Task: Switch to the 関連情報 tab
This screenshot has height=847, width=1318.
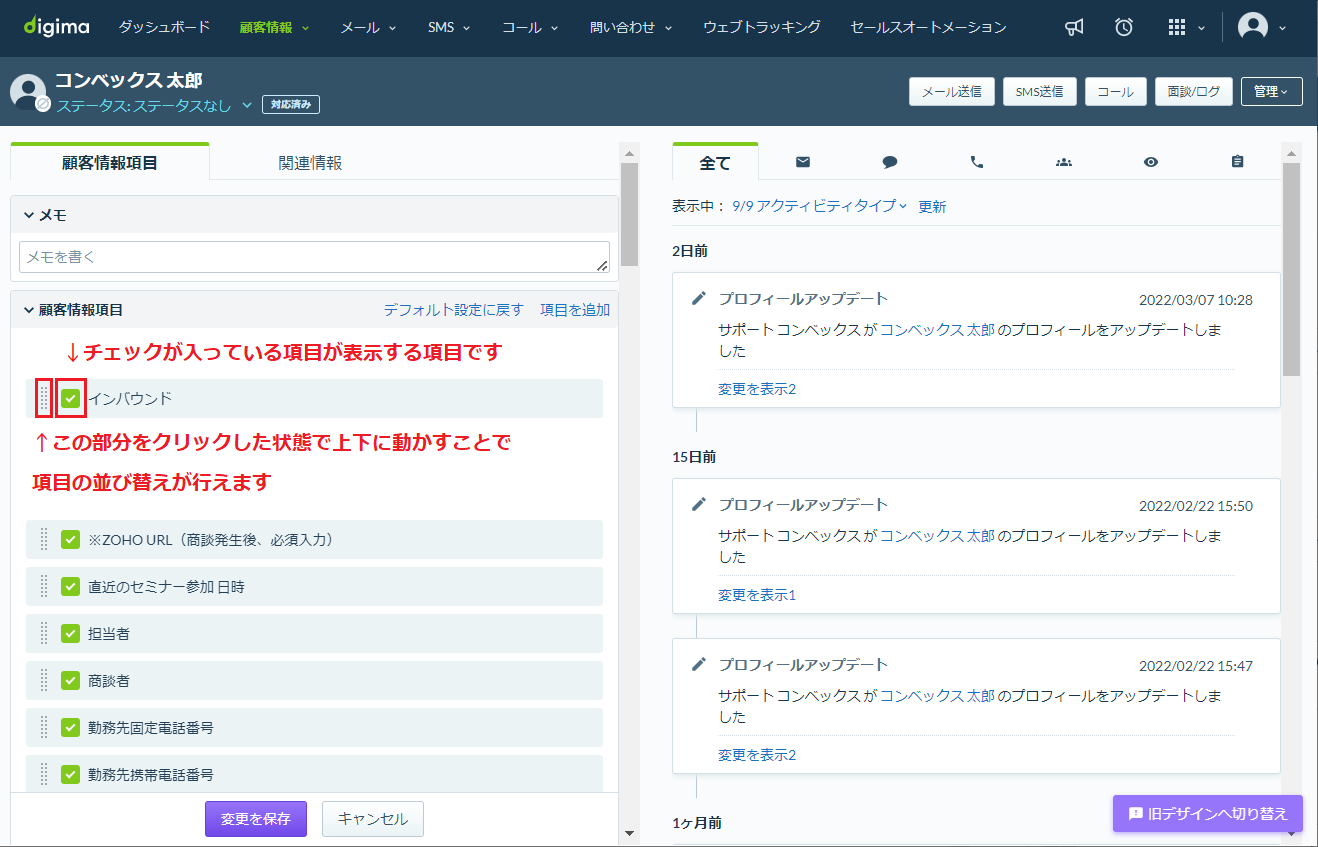Action: (x=310, y=162)
